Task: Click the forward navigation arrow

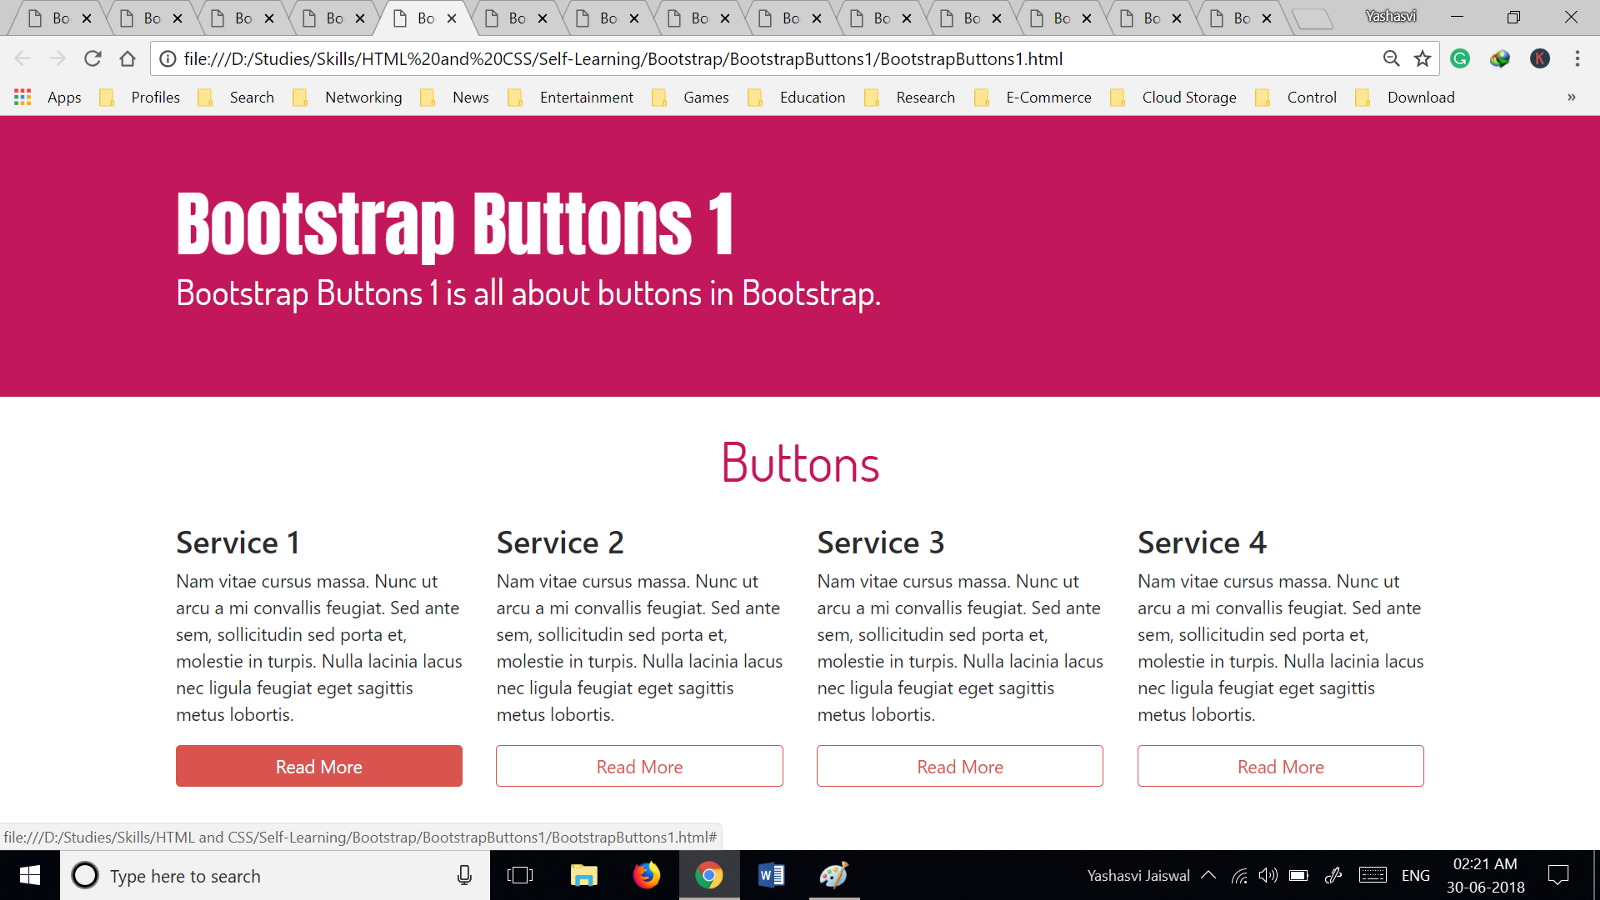Action: pos(57,59)
